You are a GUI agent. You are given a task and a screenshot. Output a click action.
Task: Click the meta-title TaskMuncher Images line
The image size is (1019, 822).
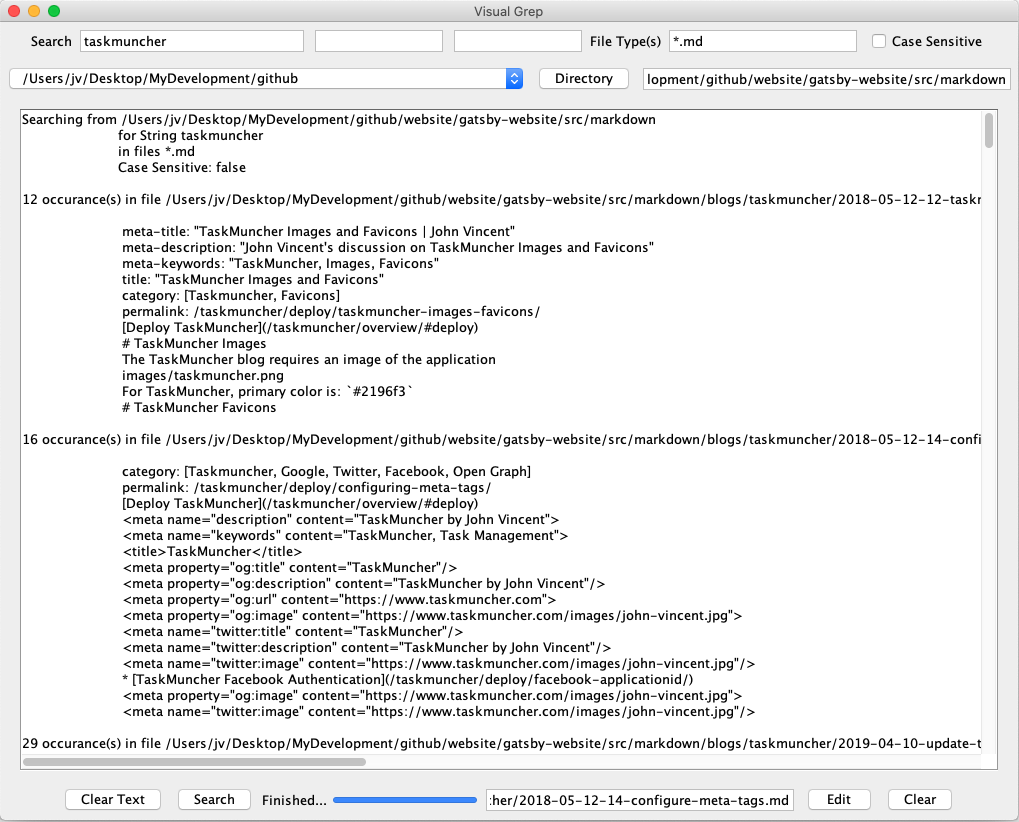click(318, 231)
